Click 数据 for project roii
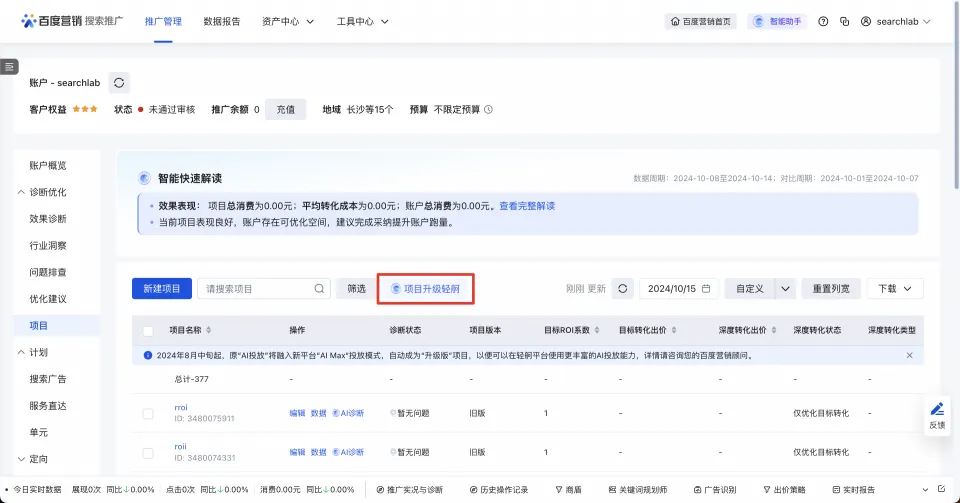Viewport: 960px width, 503px height. coord(318,452)
